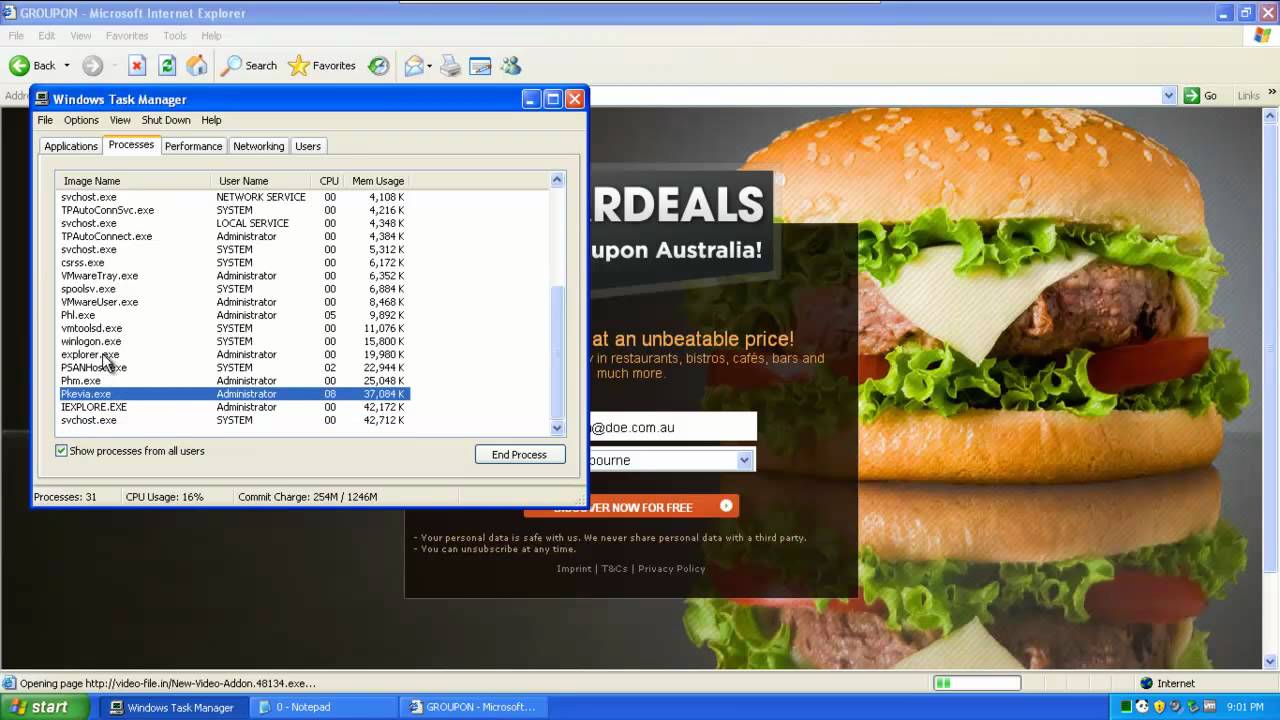Image resolution: width=1280 pixels, height=720 pixels.
Task: Click scroll up arrow of process list
Action: [x=557, y=180]
